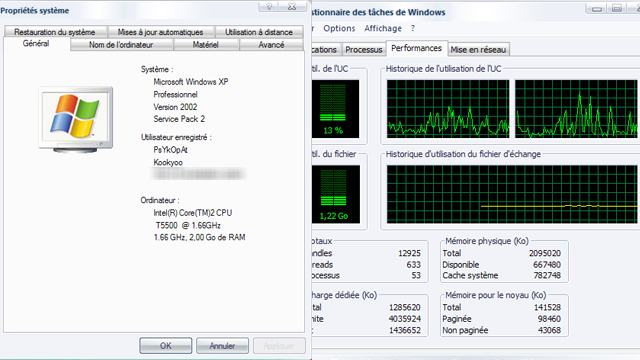Switch to the Matériel tab
The image size is (640, 360).
coord(206,45)
